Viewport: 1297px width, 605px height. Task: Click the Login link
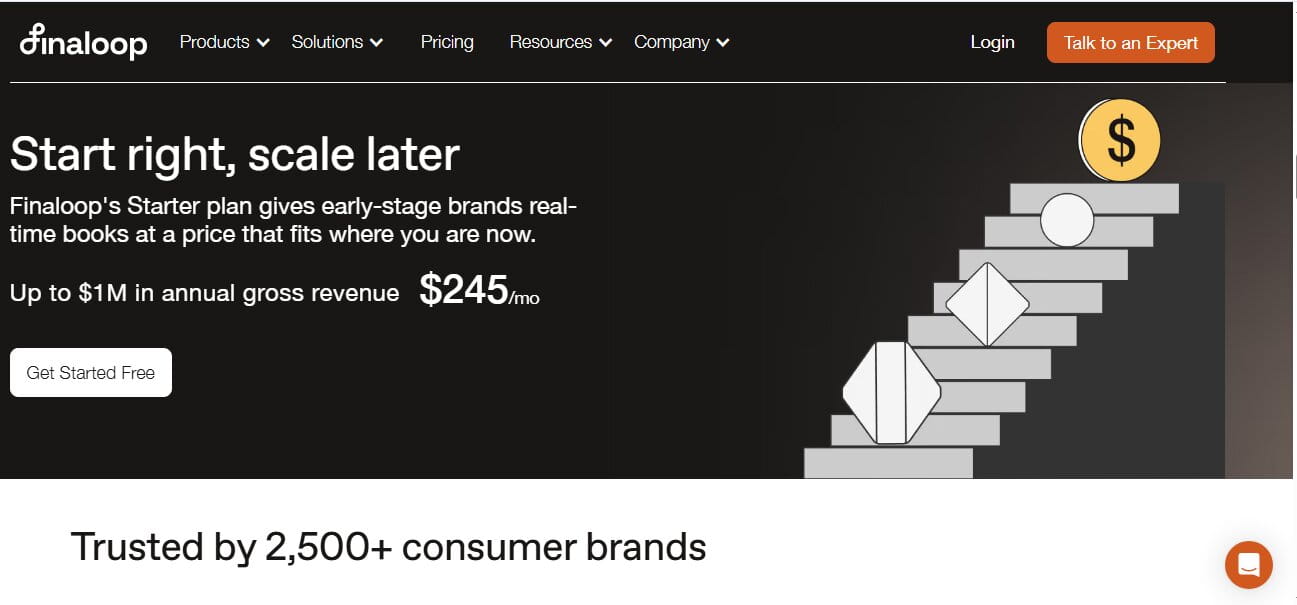[x=992, y=42]
